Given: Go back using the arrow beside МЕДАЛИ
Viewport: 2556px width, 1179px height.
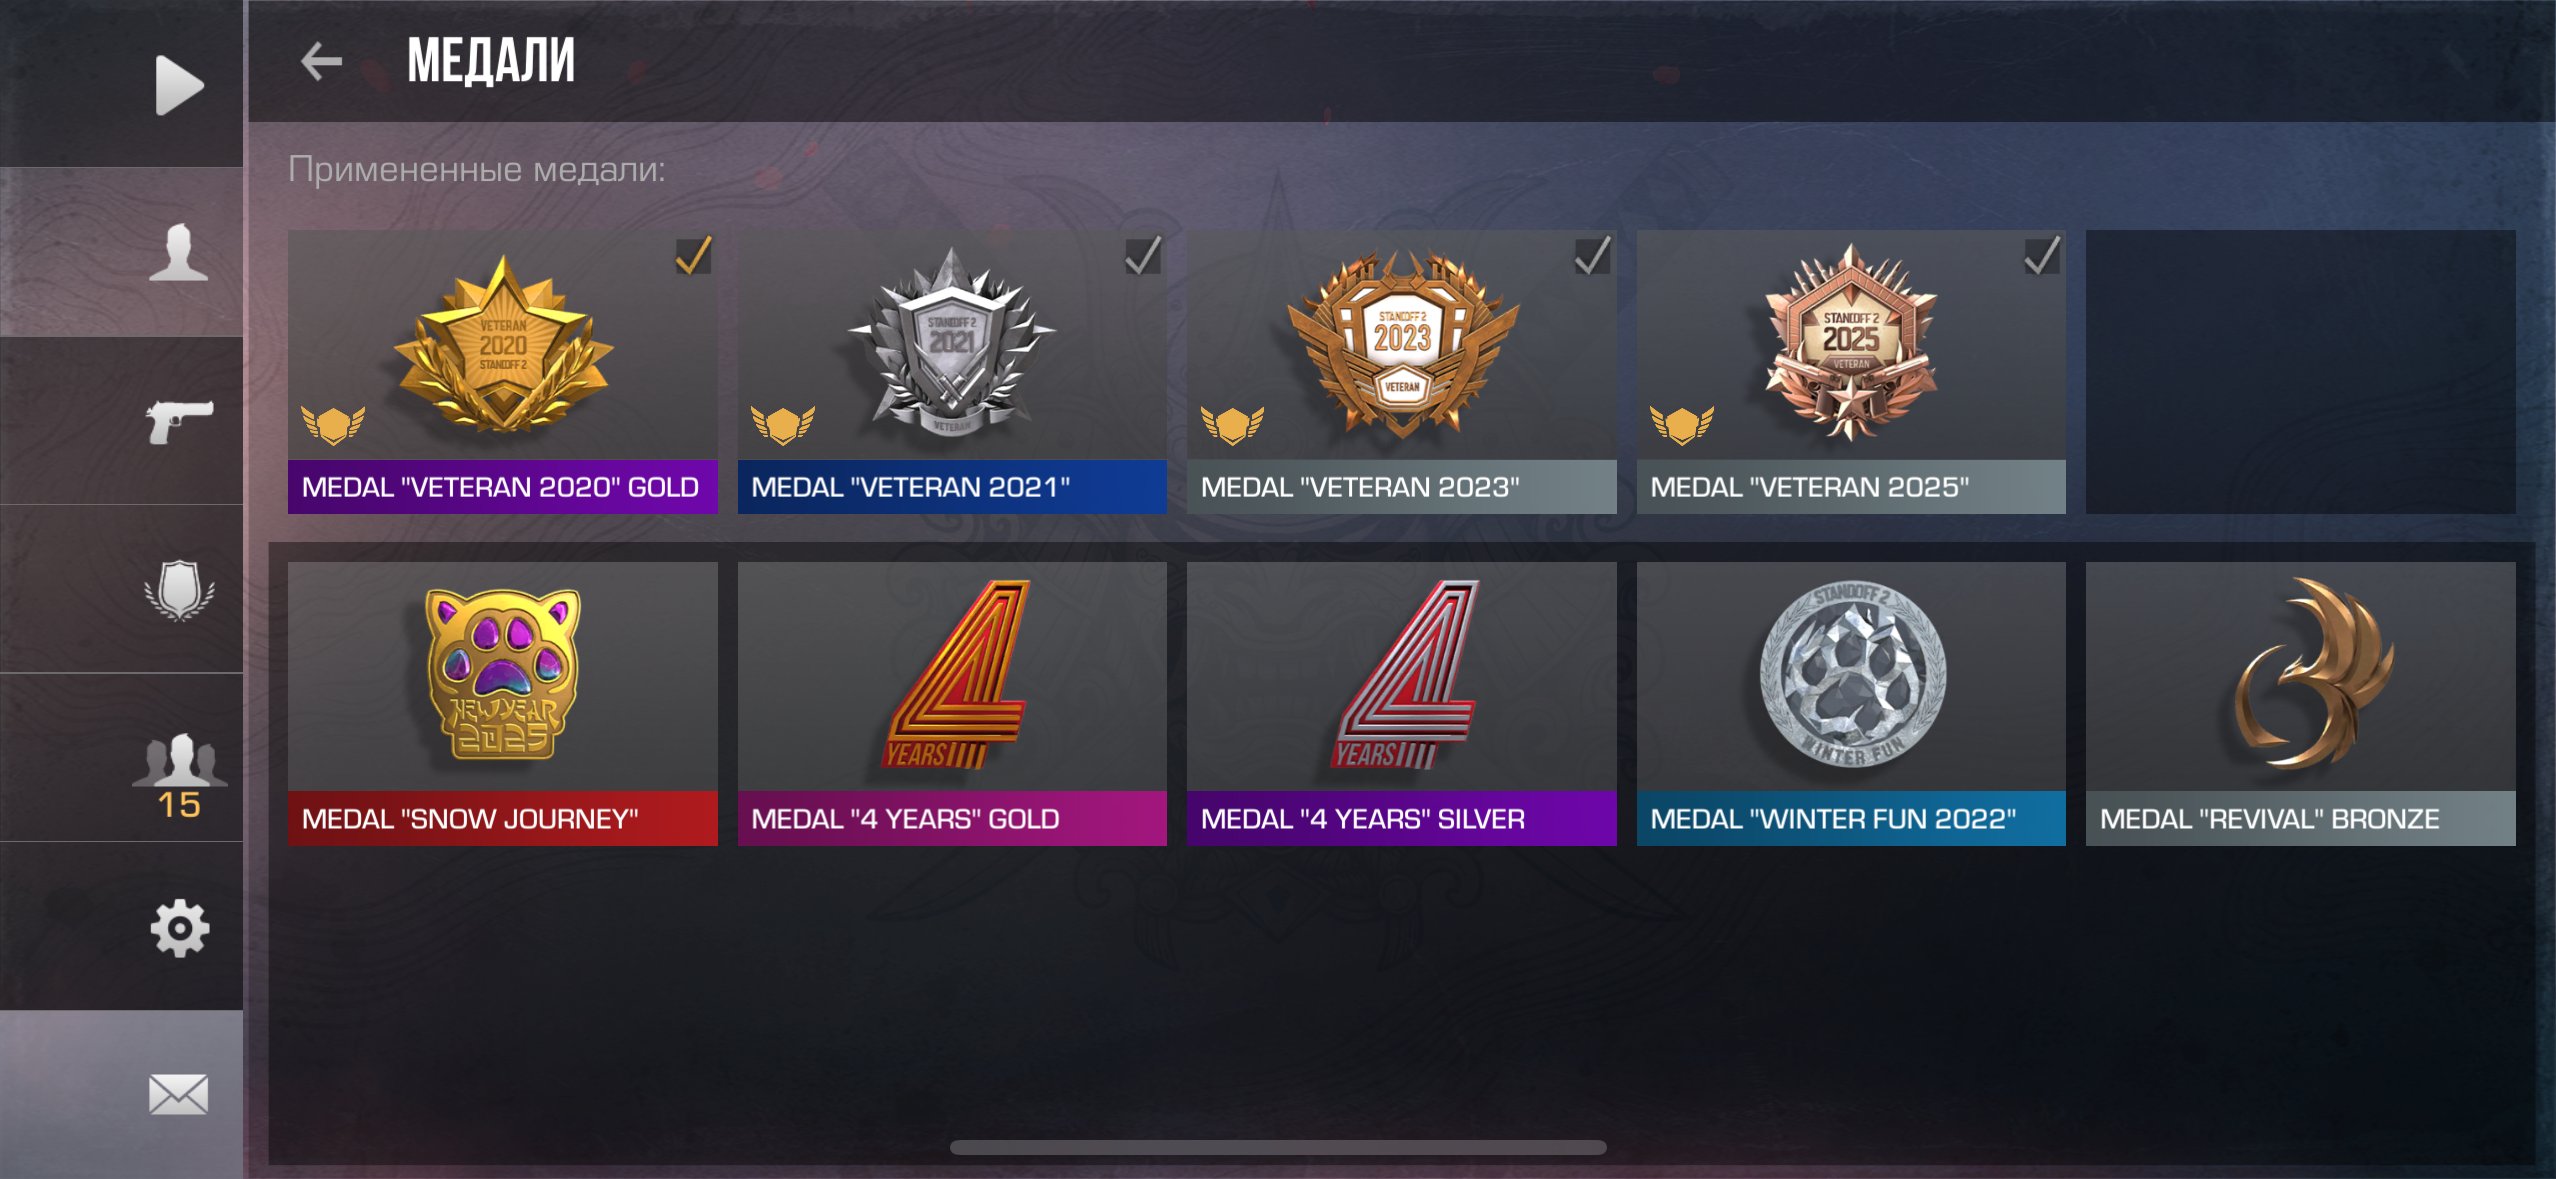Looking at the screenshot, I should coord(322,61).
